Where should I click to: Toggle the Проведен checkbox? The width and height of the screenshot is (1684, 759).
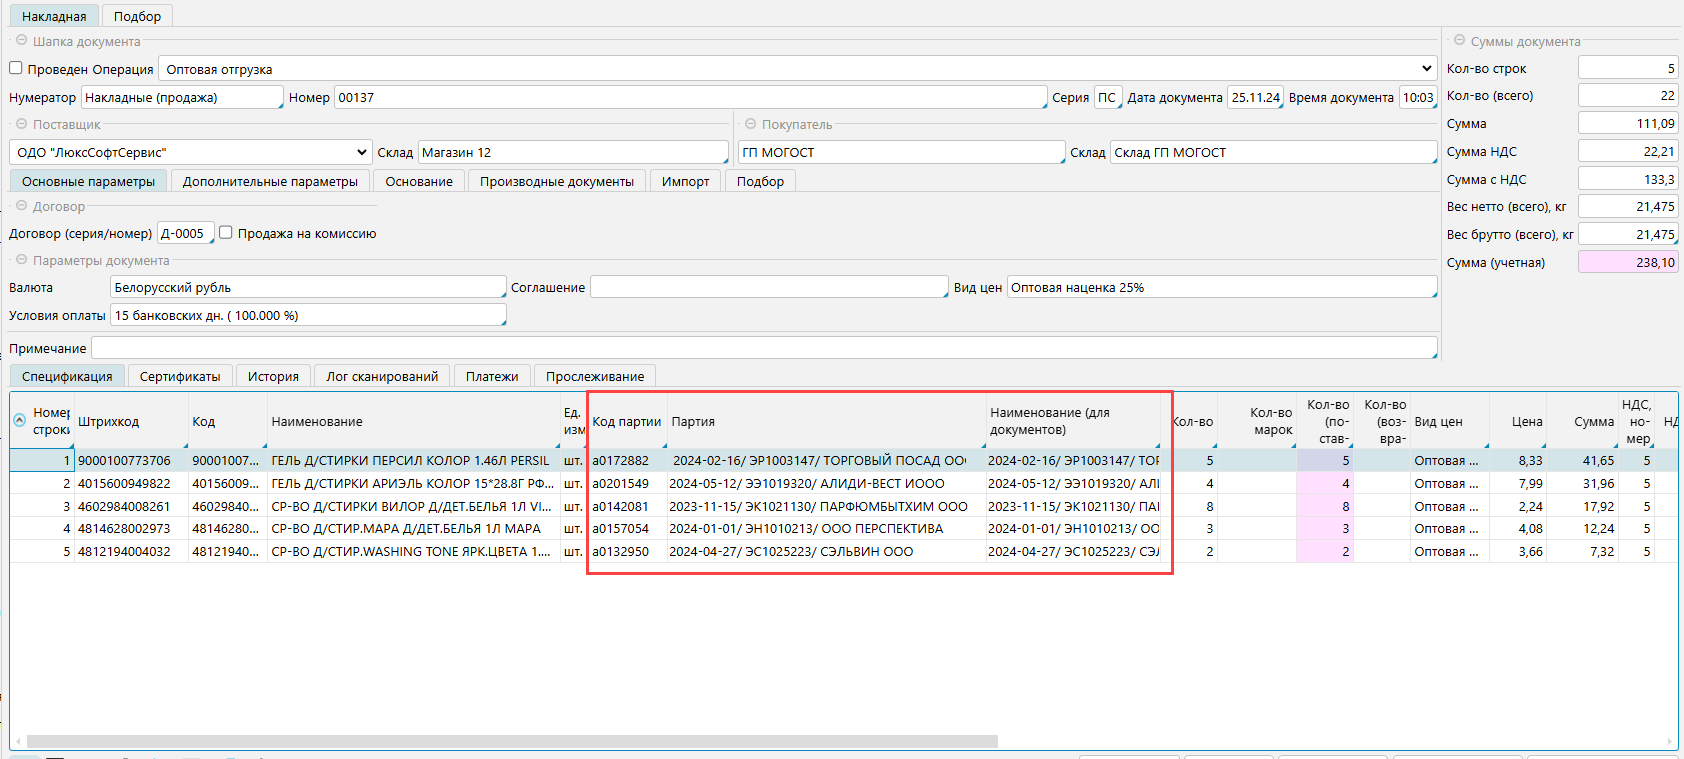pos(16,68)
